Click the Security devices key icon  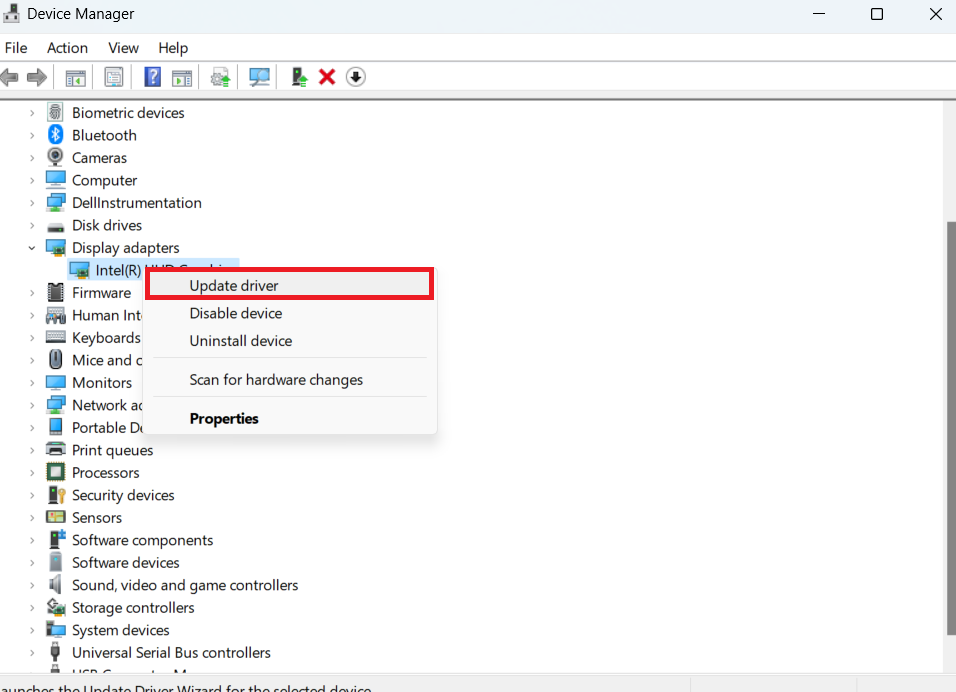click(x=56, y=494)
